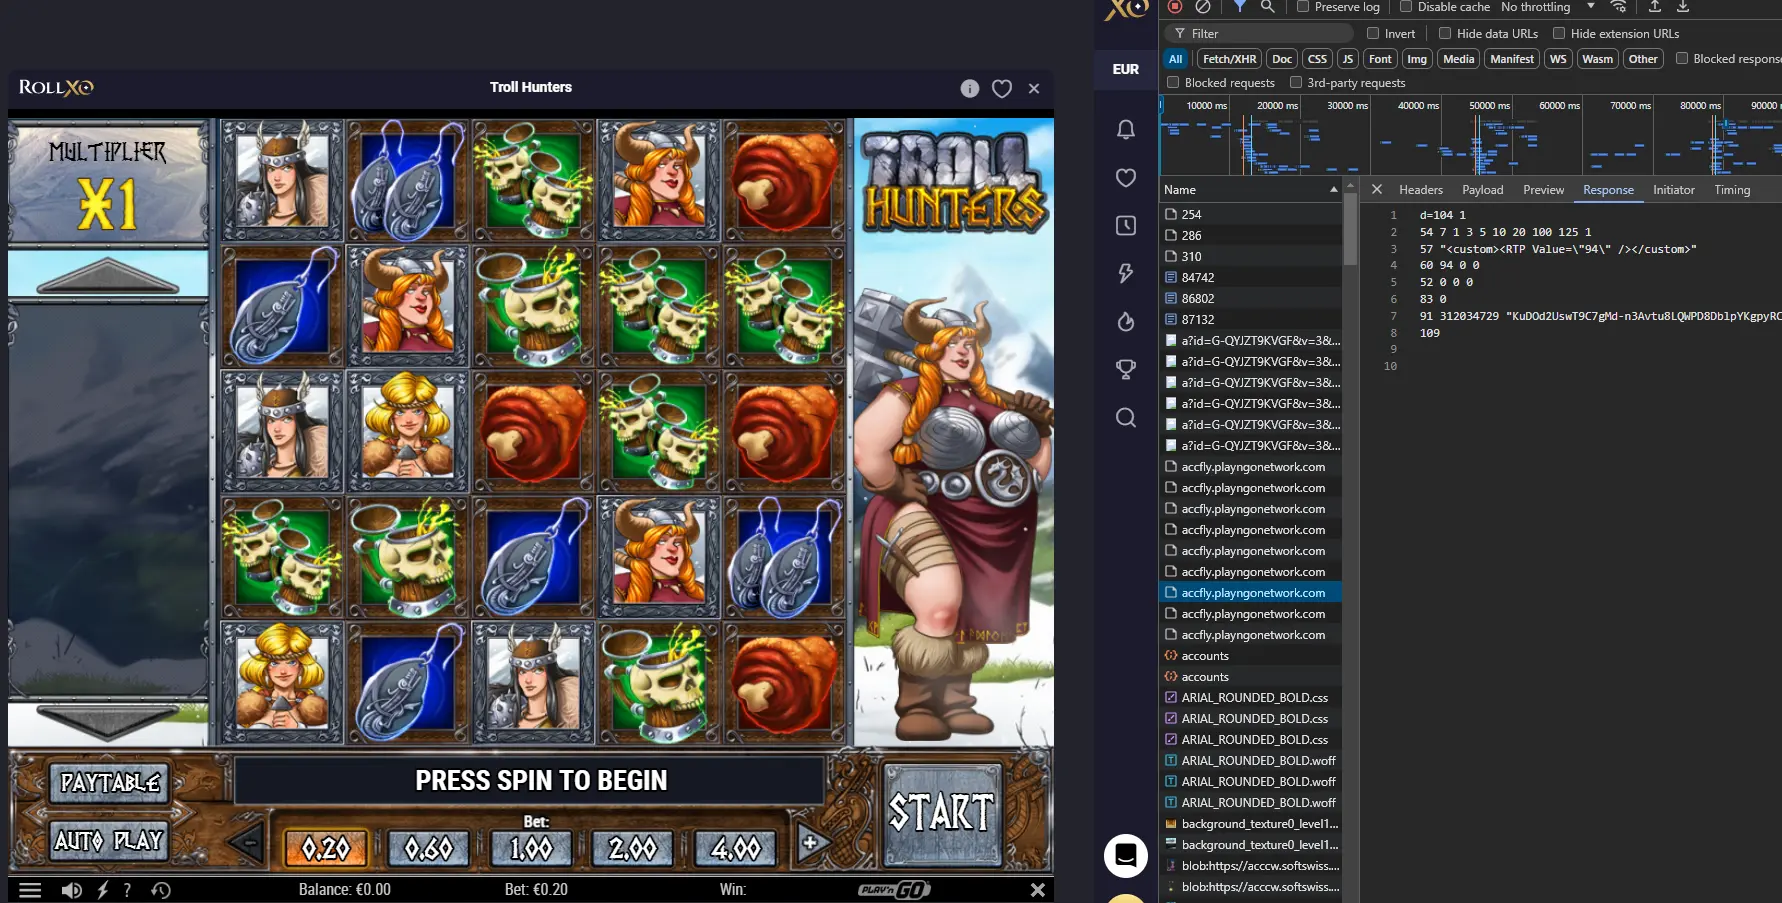Open search icon in sidebar
The width and height of the screenshot is (1782, 903).
[1126, 417]
